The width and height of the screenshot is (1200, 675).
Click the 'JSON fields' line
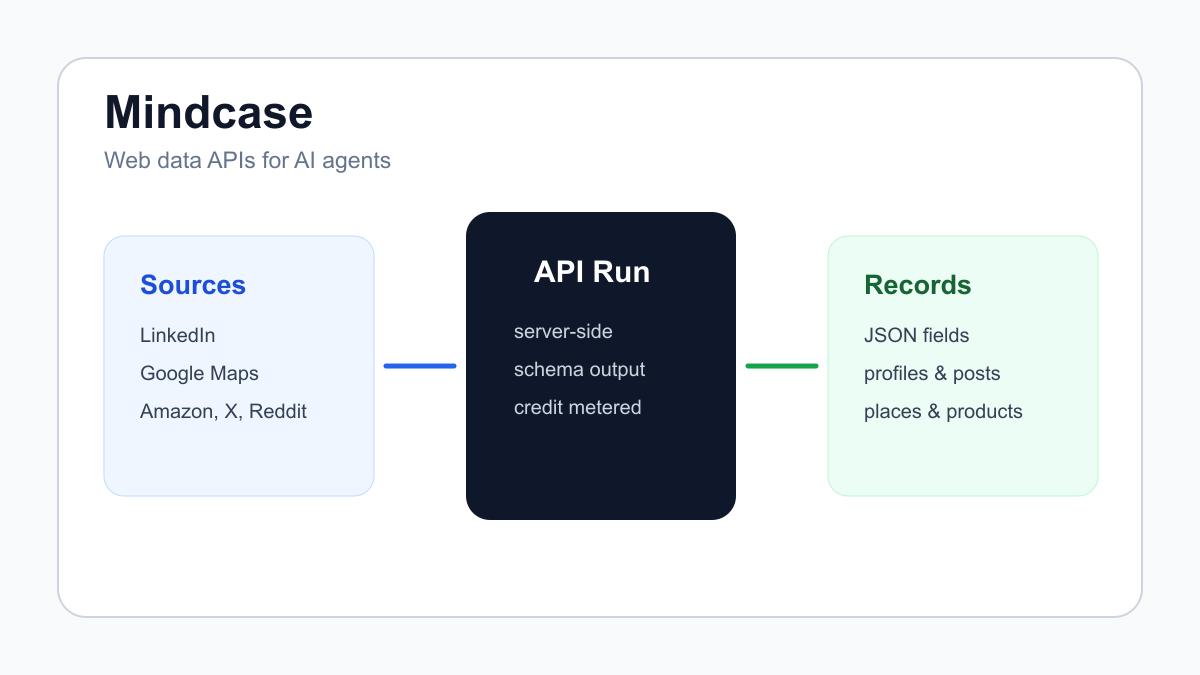(x=916, y=335)
